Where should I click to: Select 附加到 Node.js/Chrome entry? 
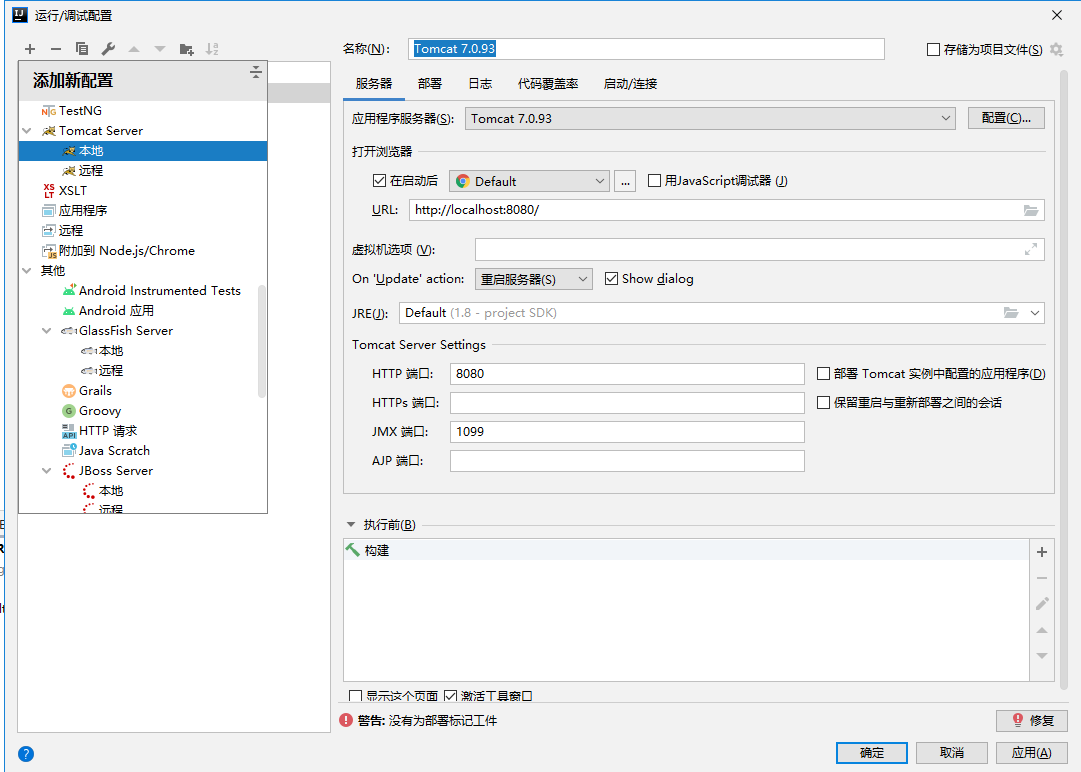(143, 251)
